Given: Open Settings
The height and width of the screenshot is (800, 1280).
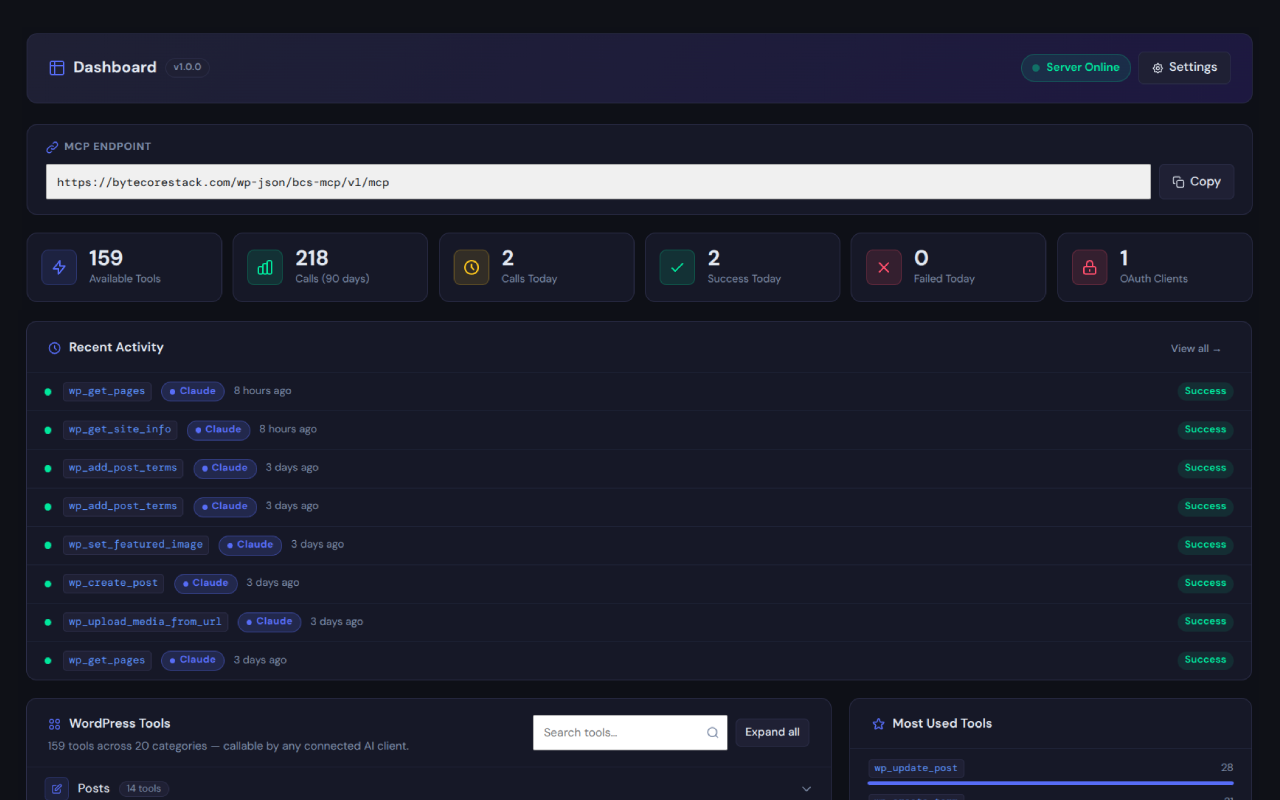Looking at the screenshot, I should 1184,68.
